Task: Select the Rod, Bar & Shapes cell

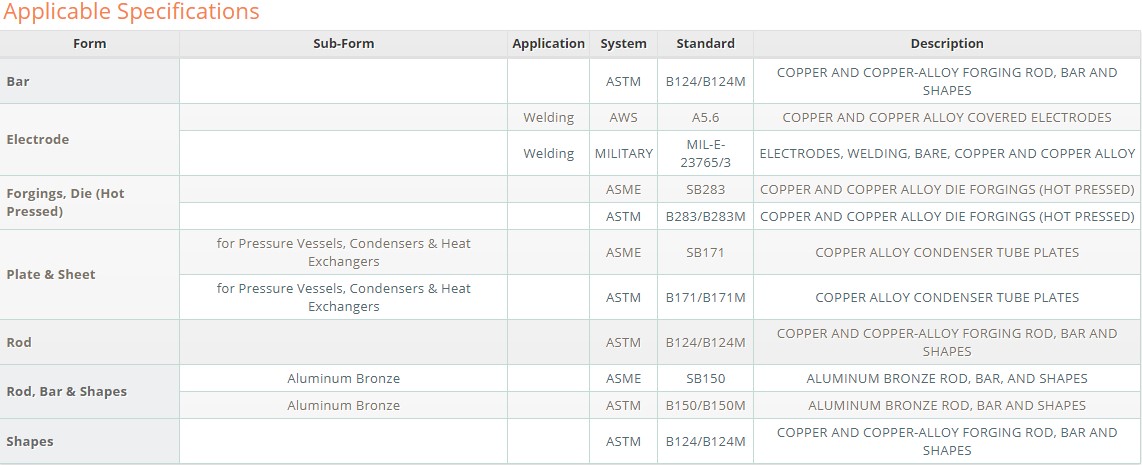Action: (90, 391)
